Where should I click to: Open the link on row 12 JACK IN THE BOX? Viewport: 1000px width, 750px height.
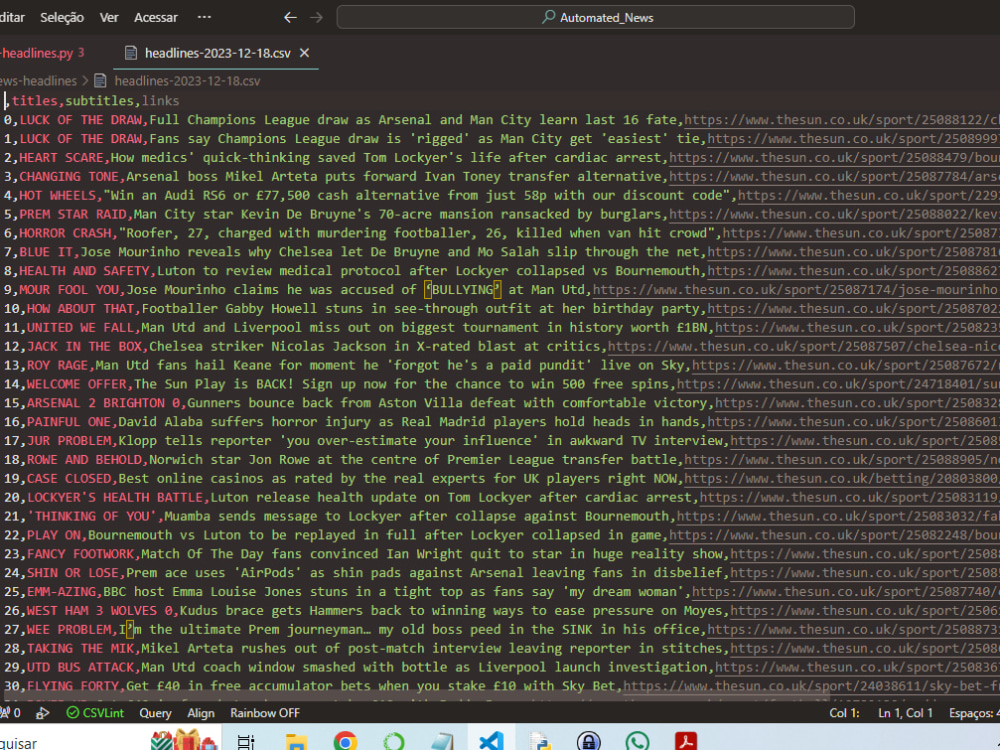pyautogui.click(x=804, y=346)
